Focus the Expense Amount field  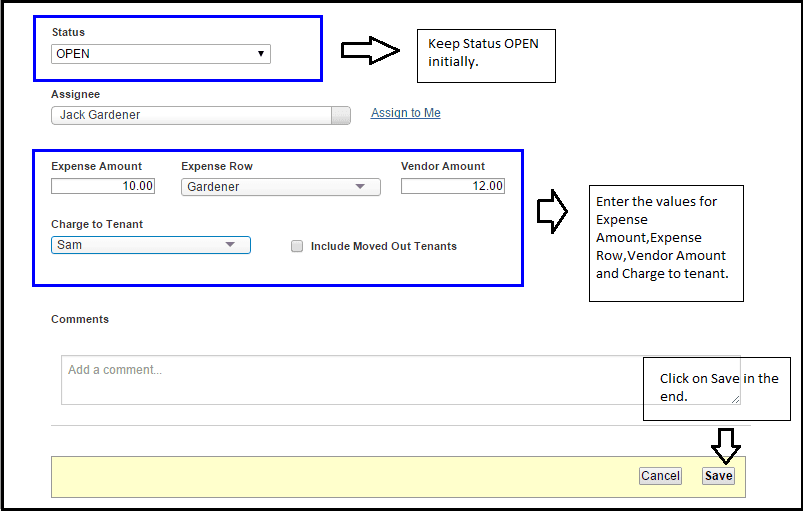[103, 186]
